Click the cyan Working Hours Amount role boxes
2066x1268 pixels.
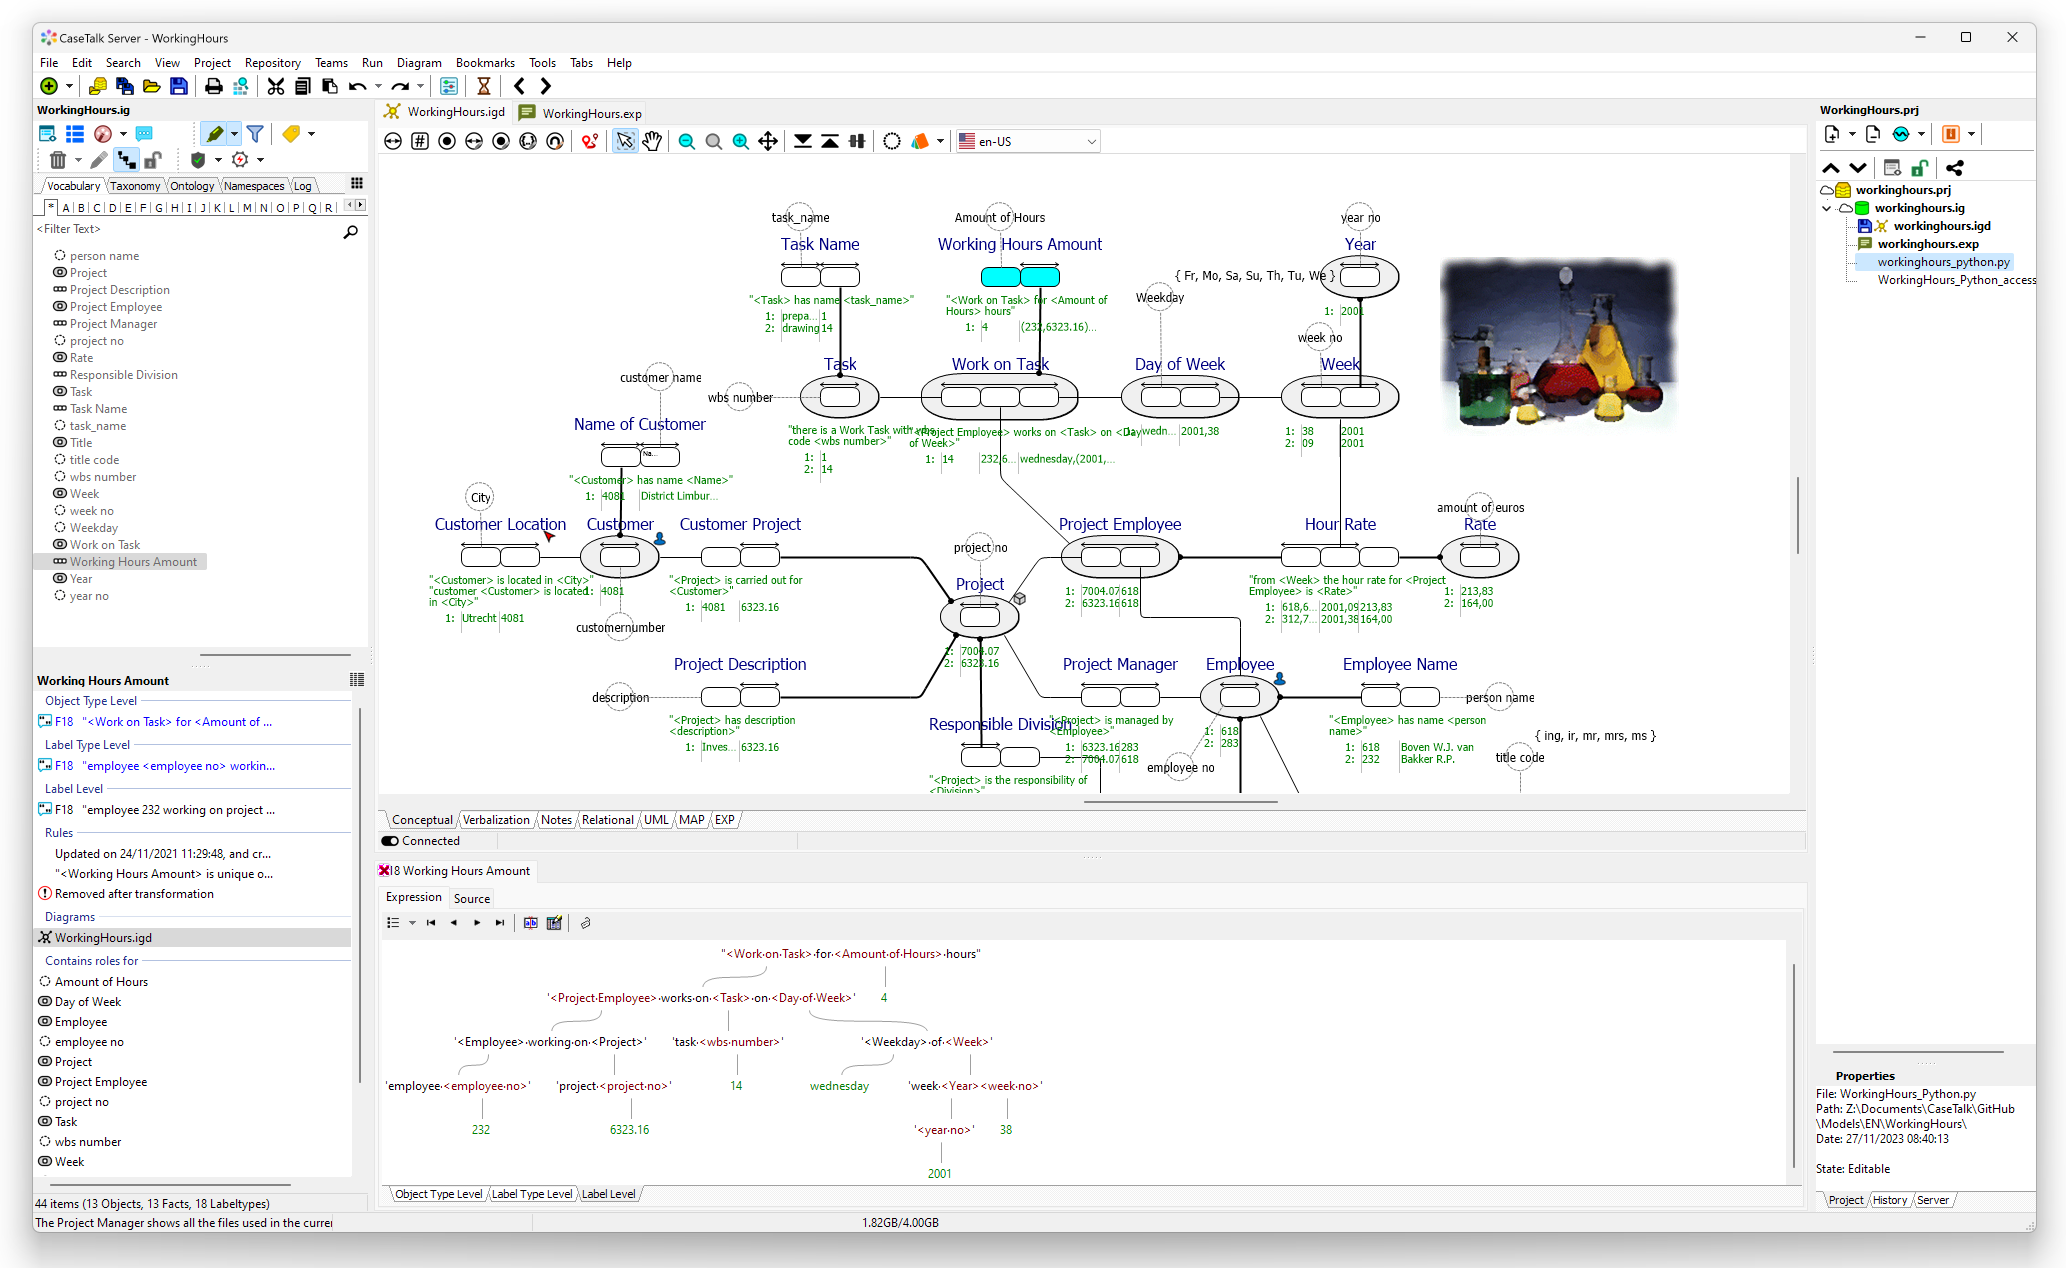(x=1020, y=277)
